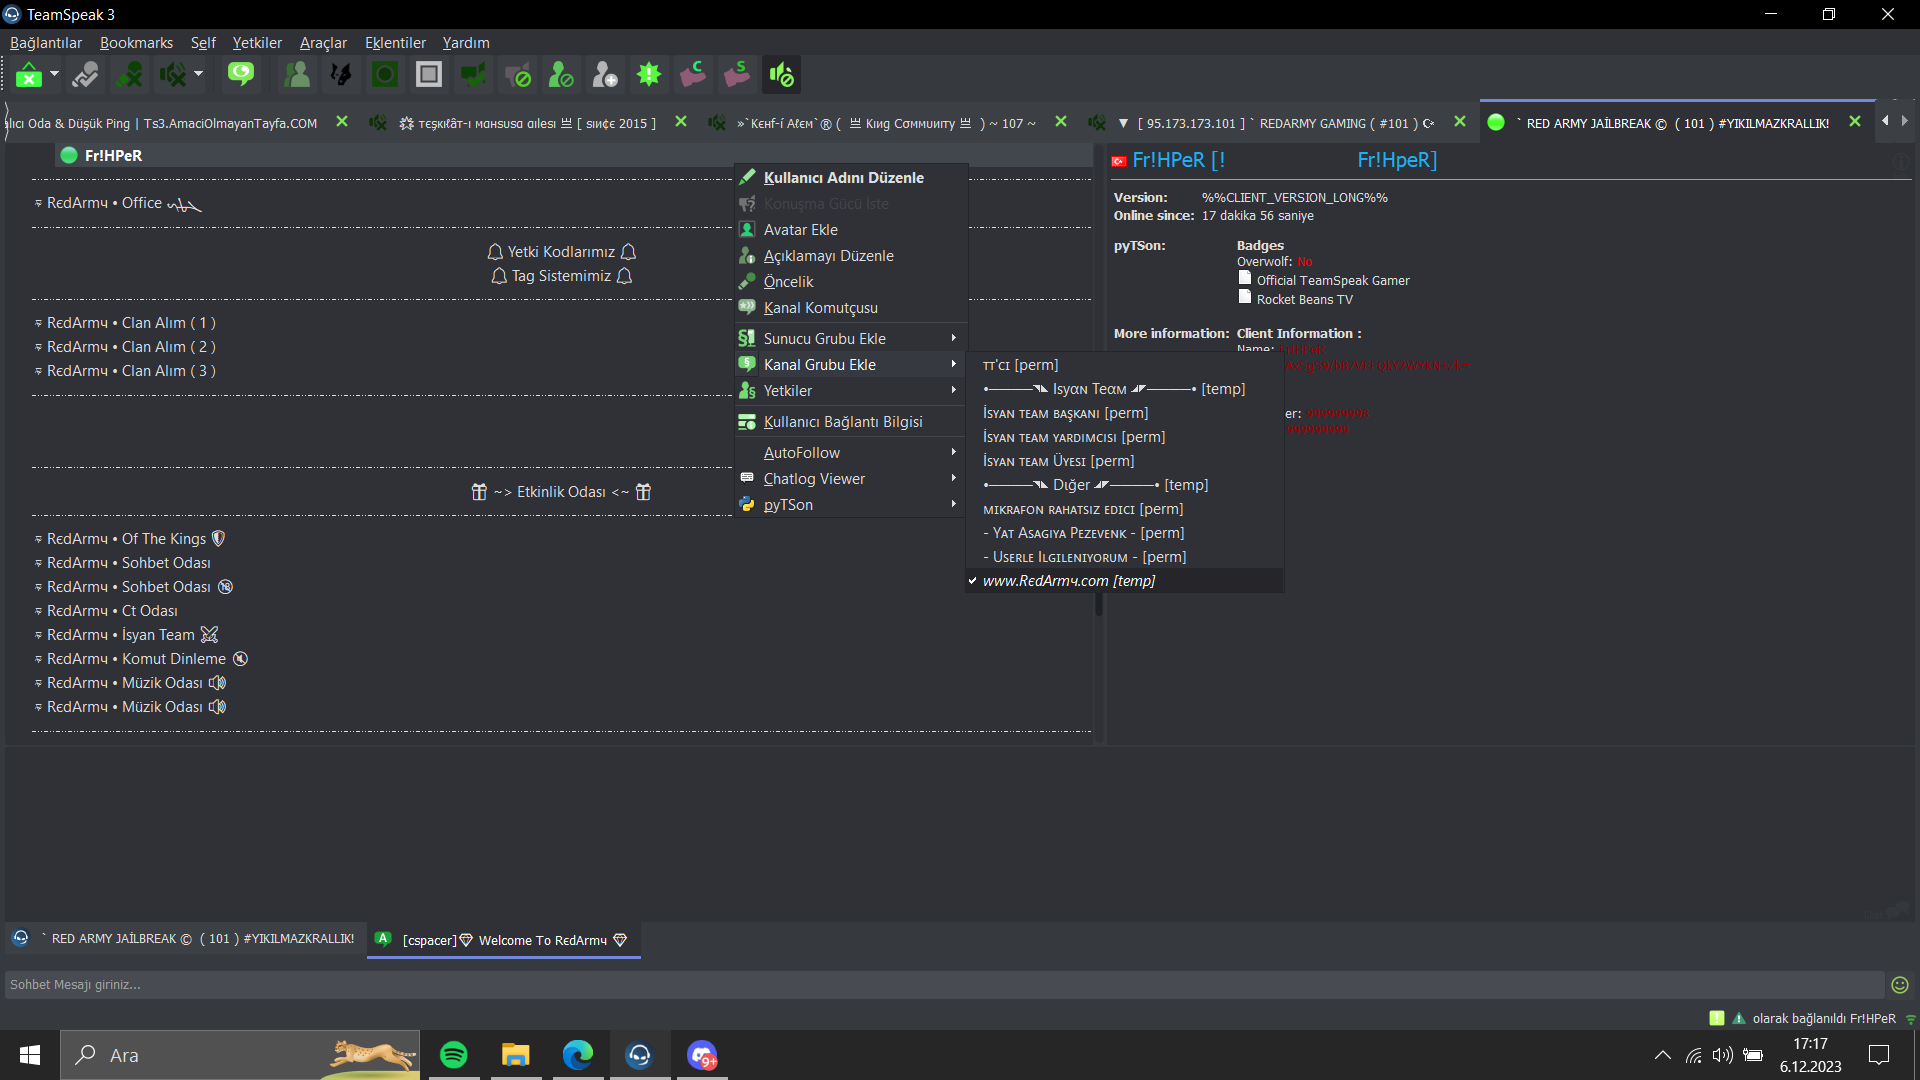Click the Windows search box Ara
Image resolution: width=1920 pixels, height=1080 pixels.
(x=240, y=1055)
